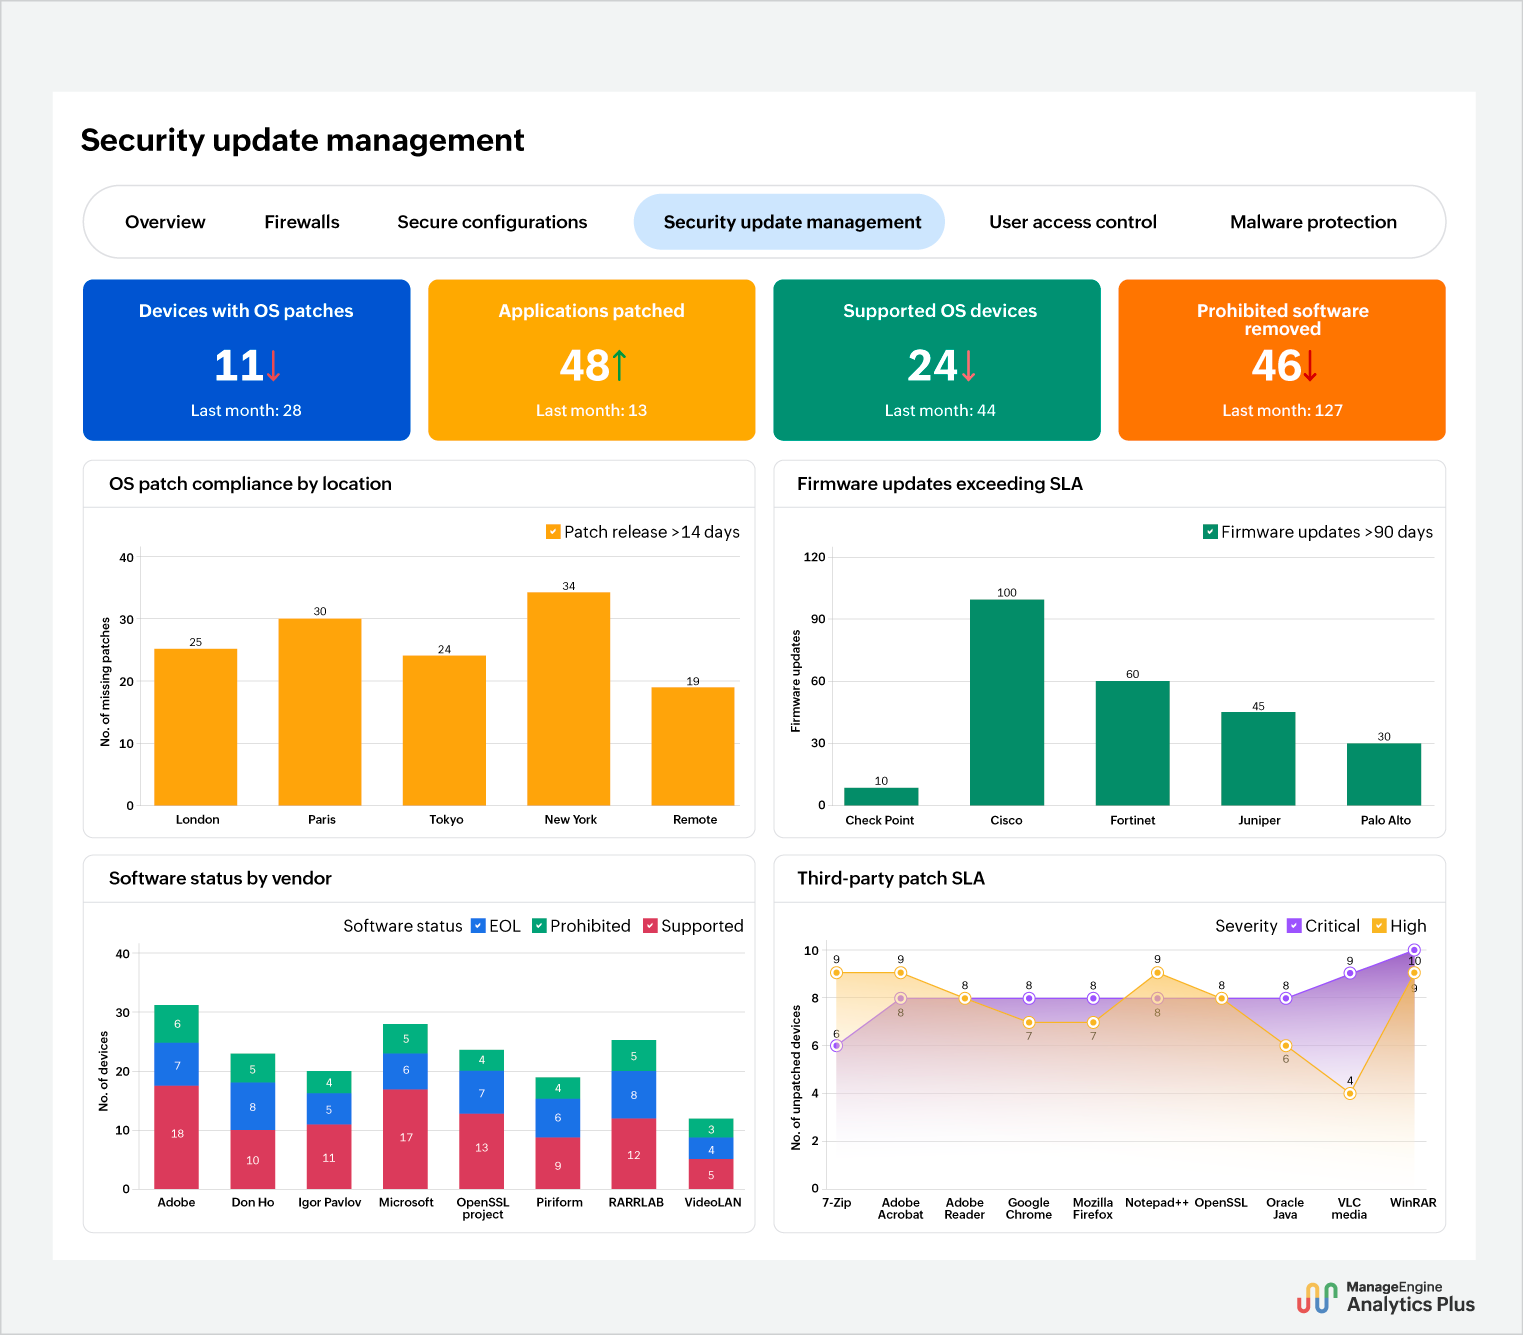Click the Critical data point for 7-Zip
The width and height of the screenshot is (1523, 1335).
point(836,1046)
